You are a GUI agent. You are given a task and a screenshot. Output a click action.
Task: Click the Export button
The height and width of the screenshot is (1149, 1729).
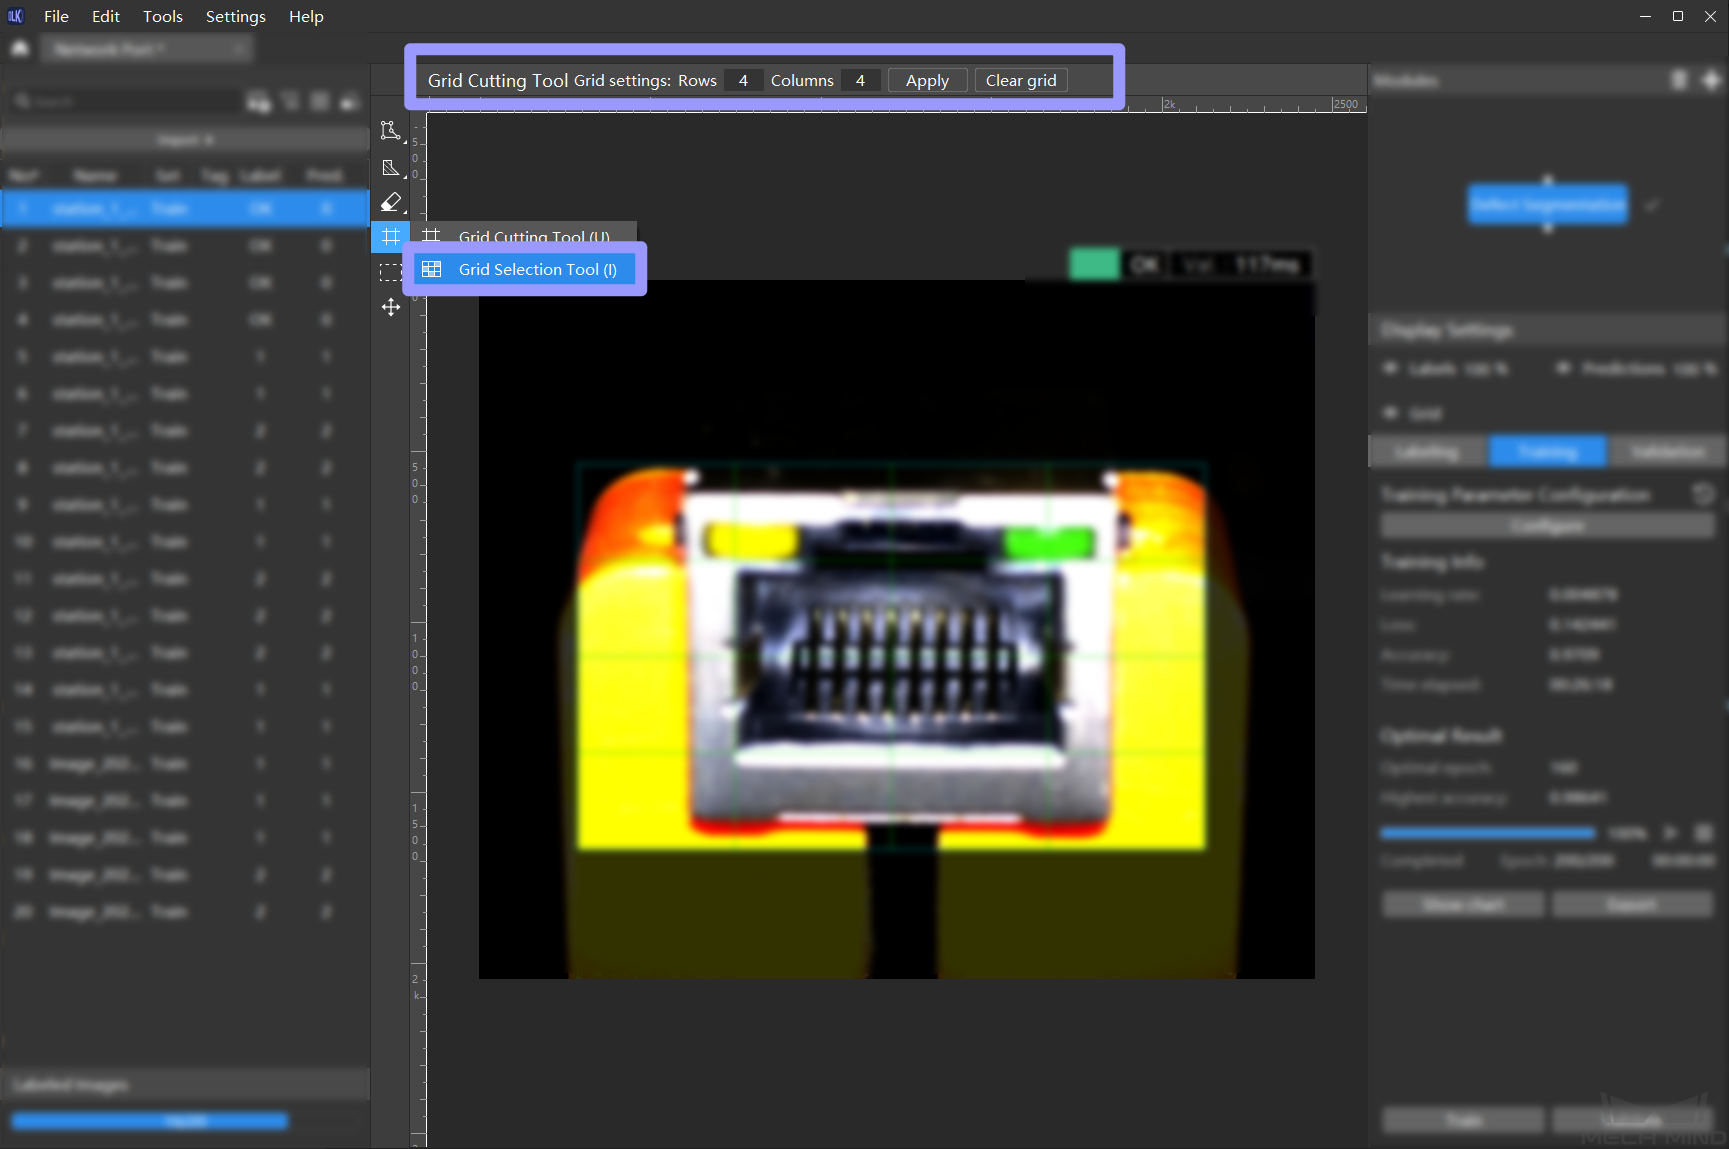(1632, 904)
